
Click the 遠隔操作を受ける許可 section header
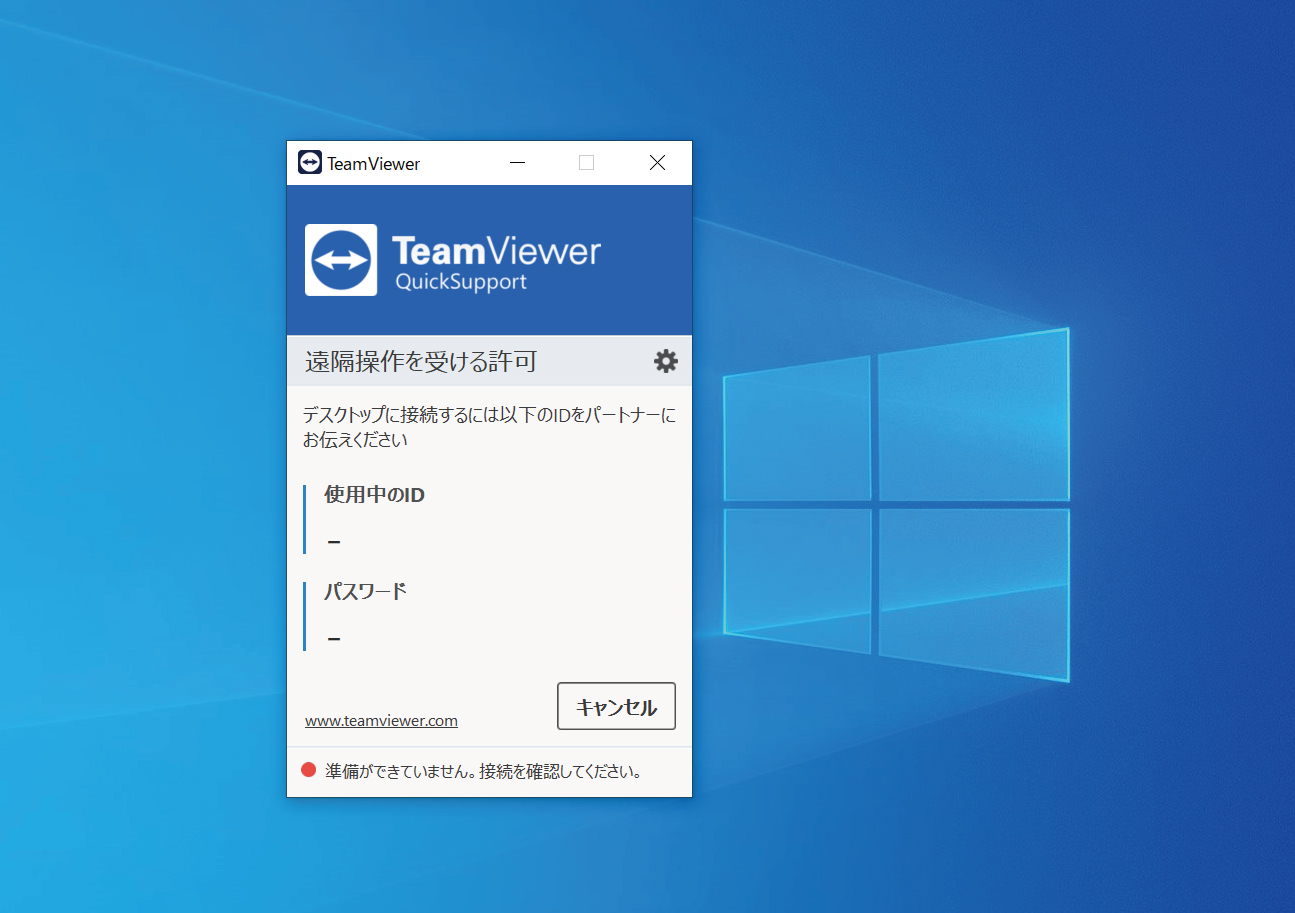420,361
